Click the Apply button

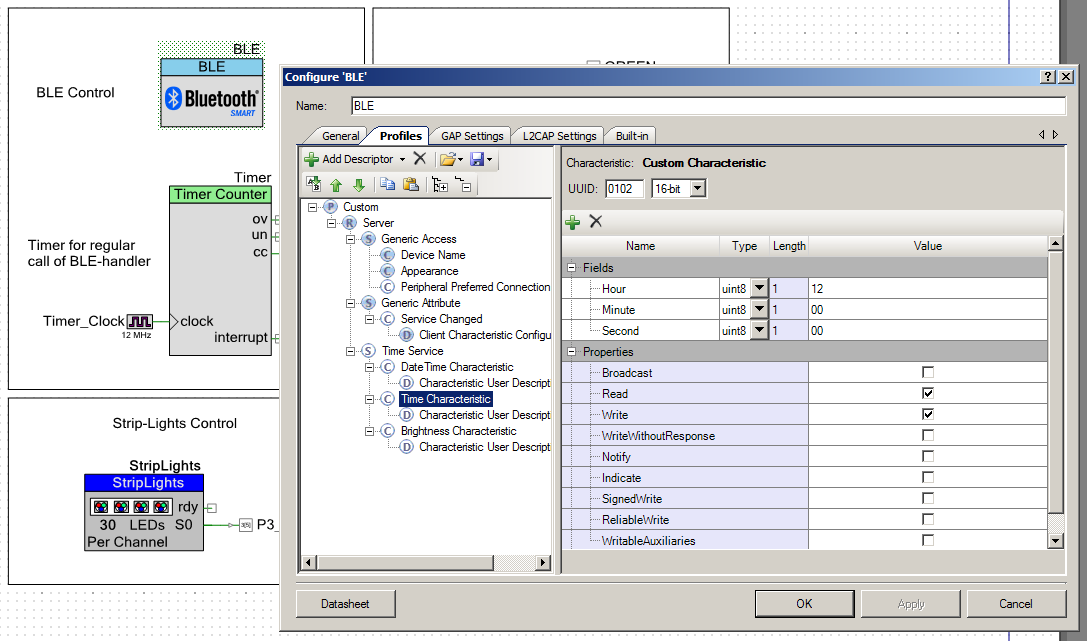[x=911, y=604]
